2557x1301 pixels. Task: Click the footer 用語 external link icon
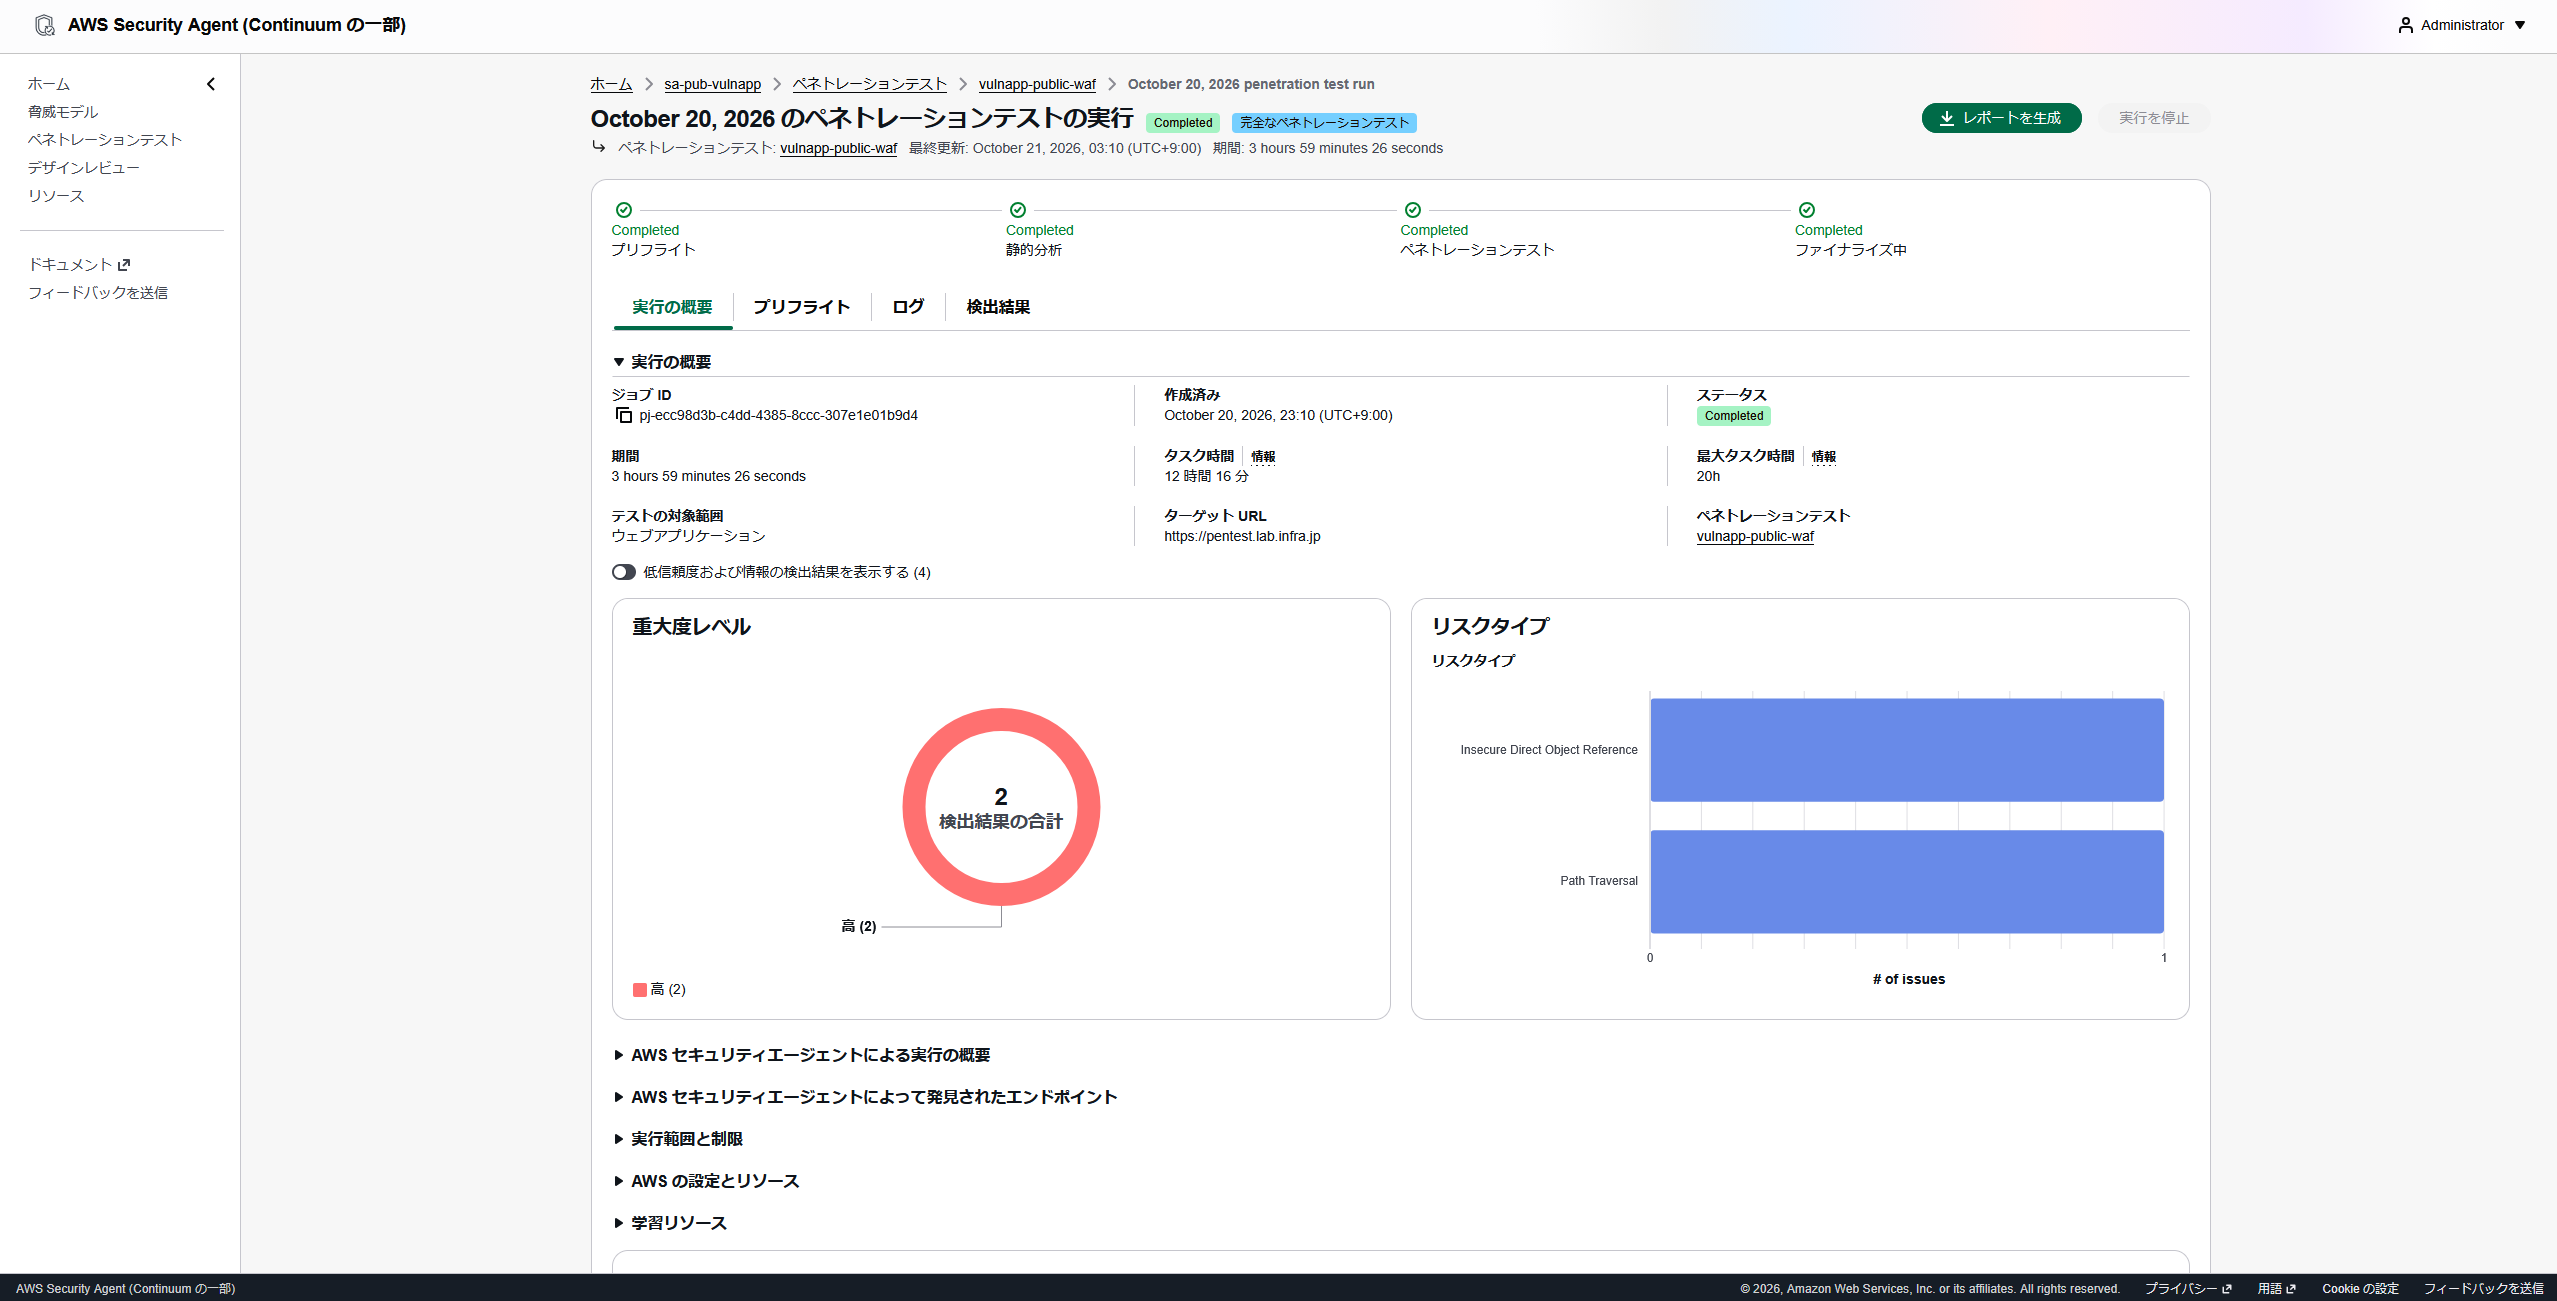[x=2291, y=1289]
